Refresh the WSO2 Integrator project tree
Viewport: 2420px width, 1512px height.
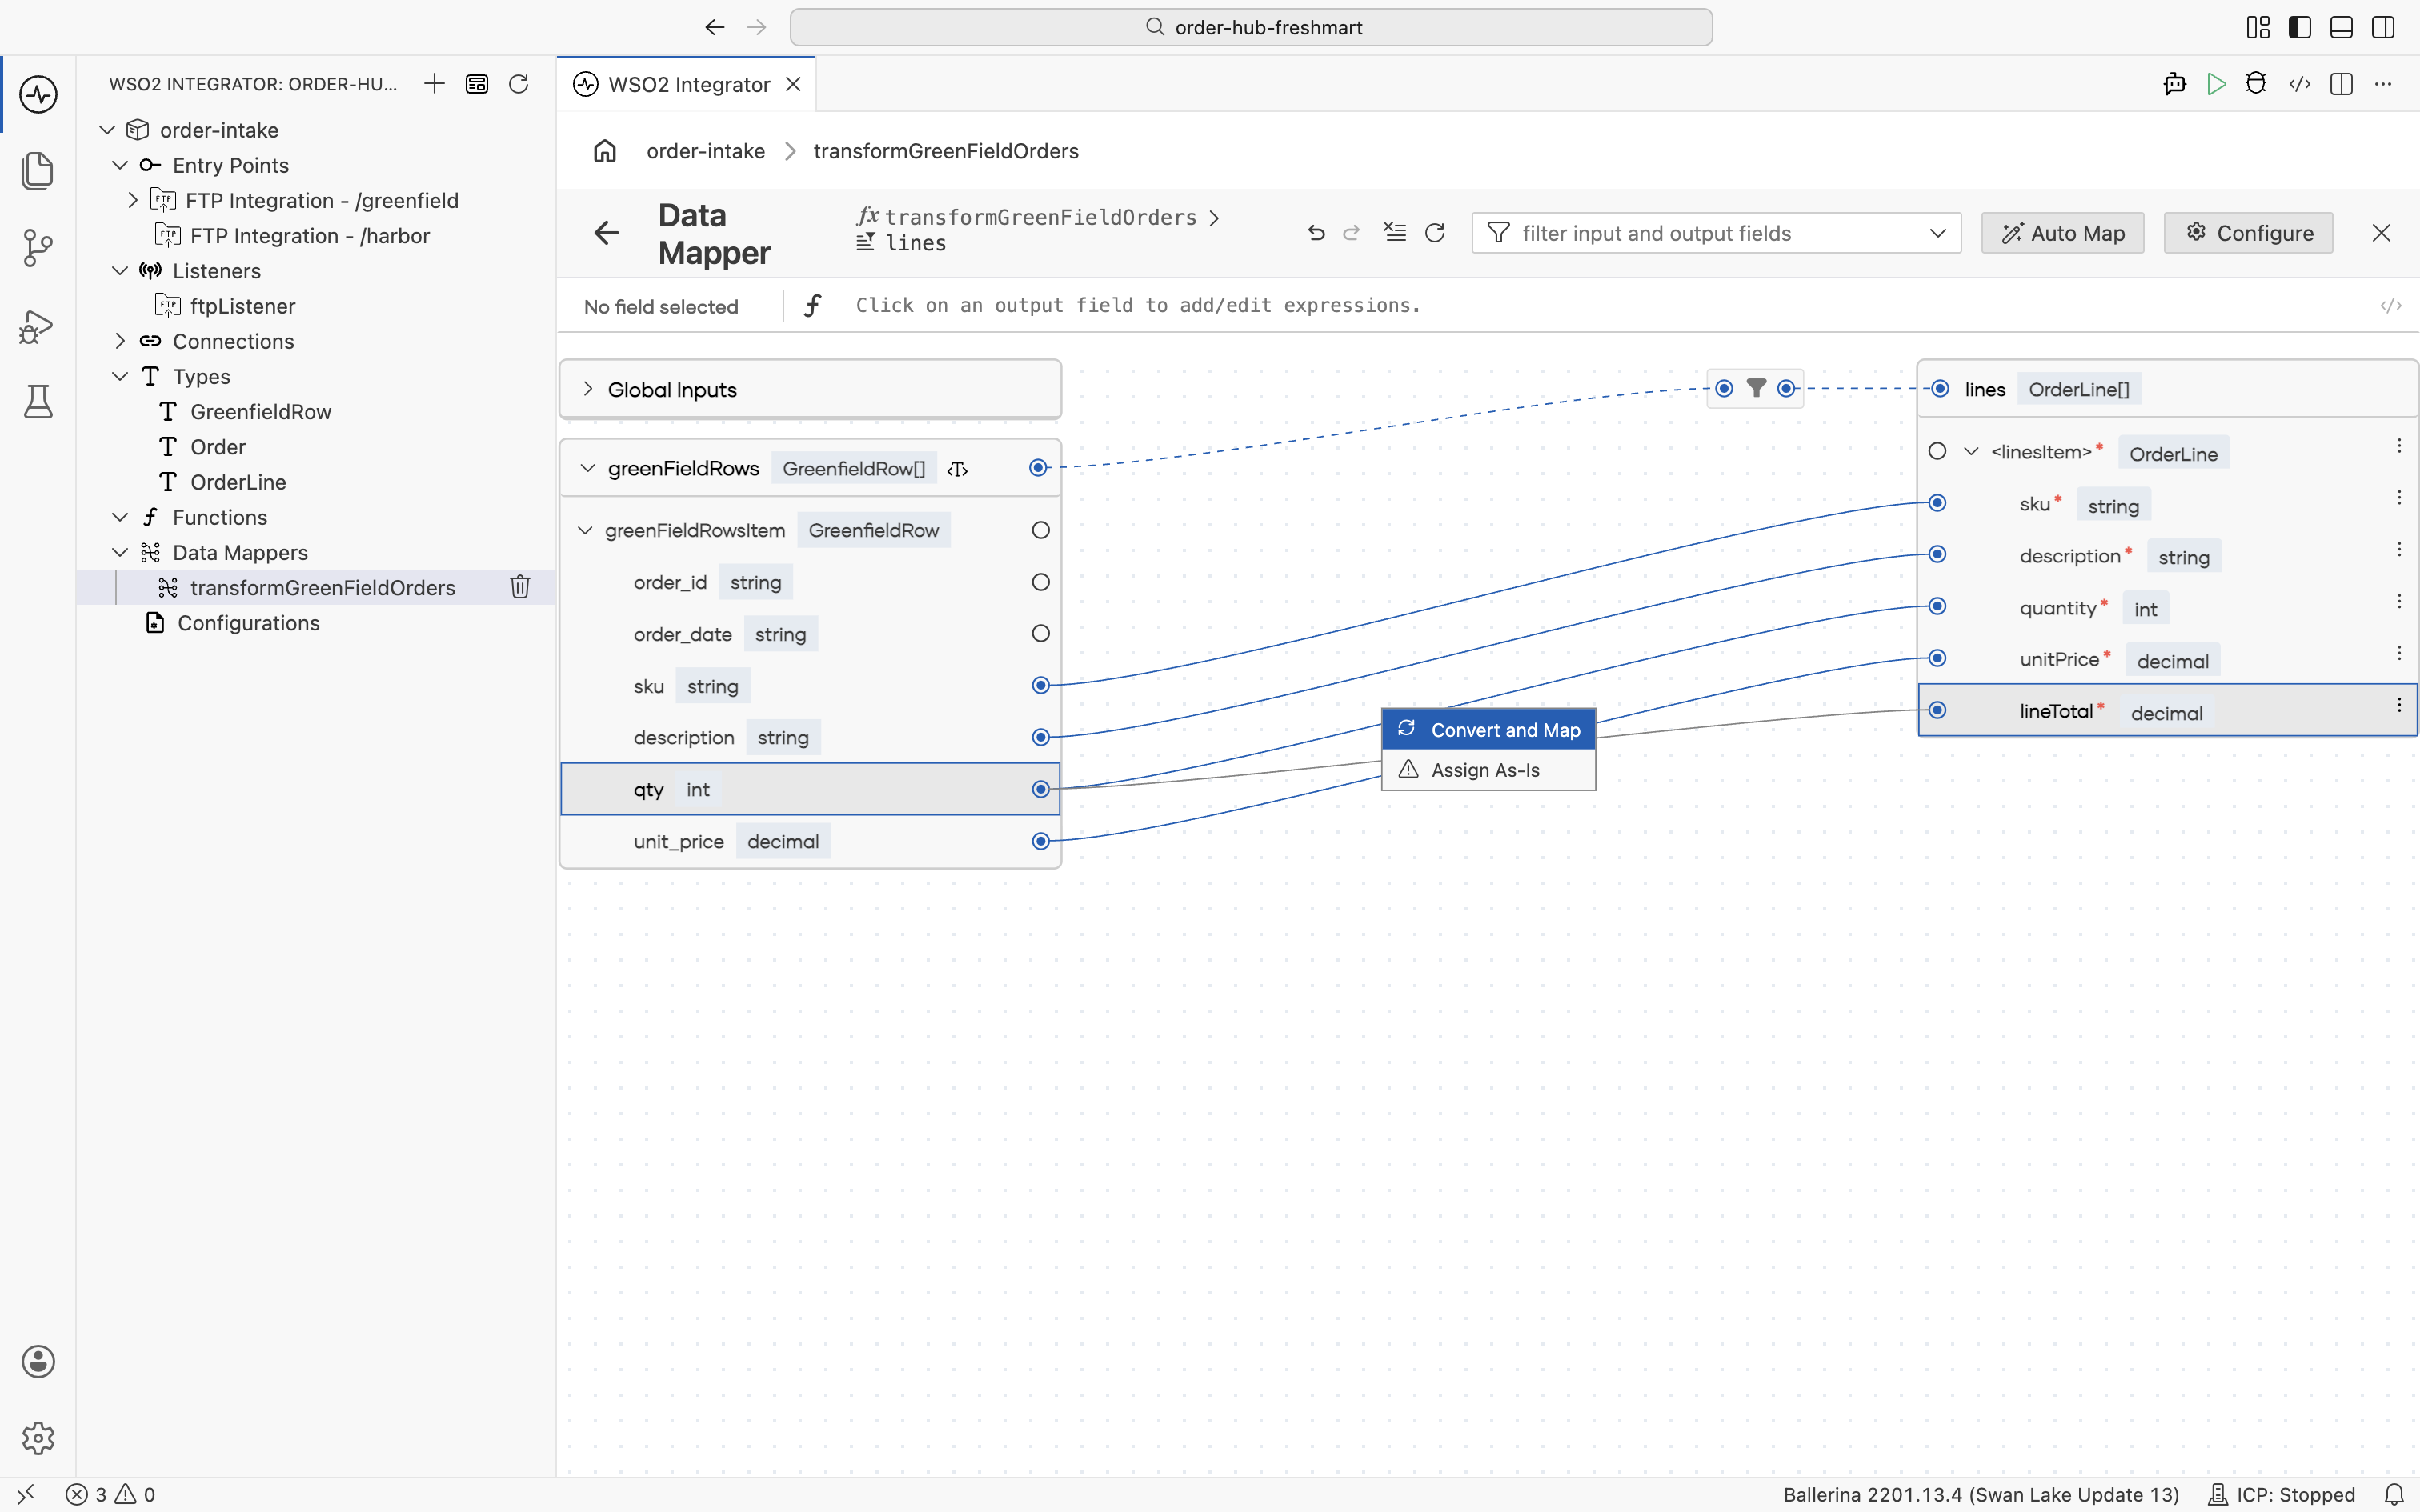pyautogui.click(x=518, y=84)
